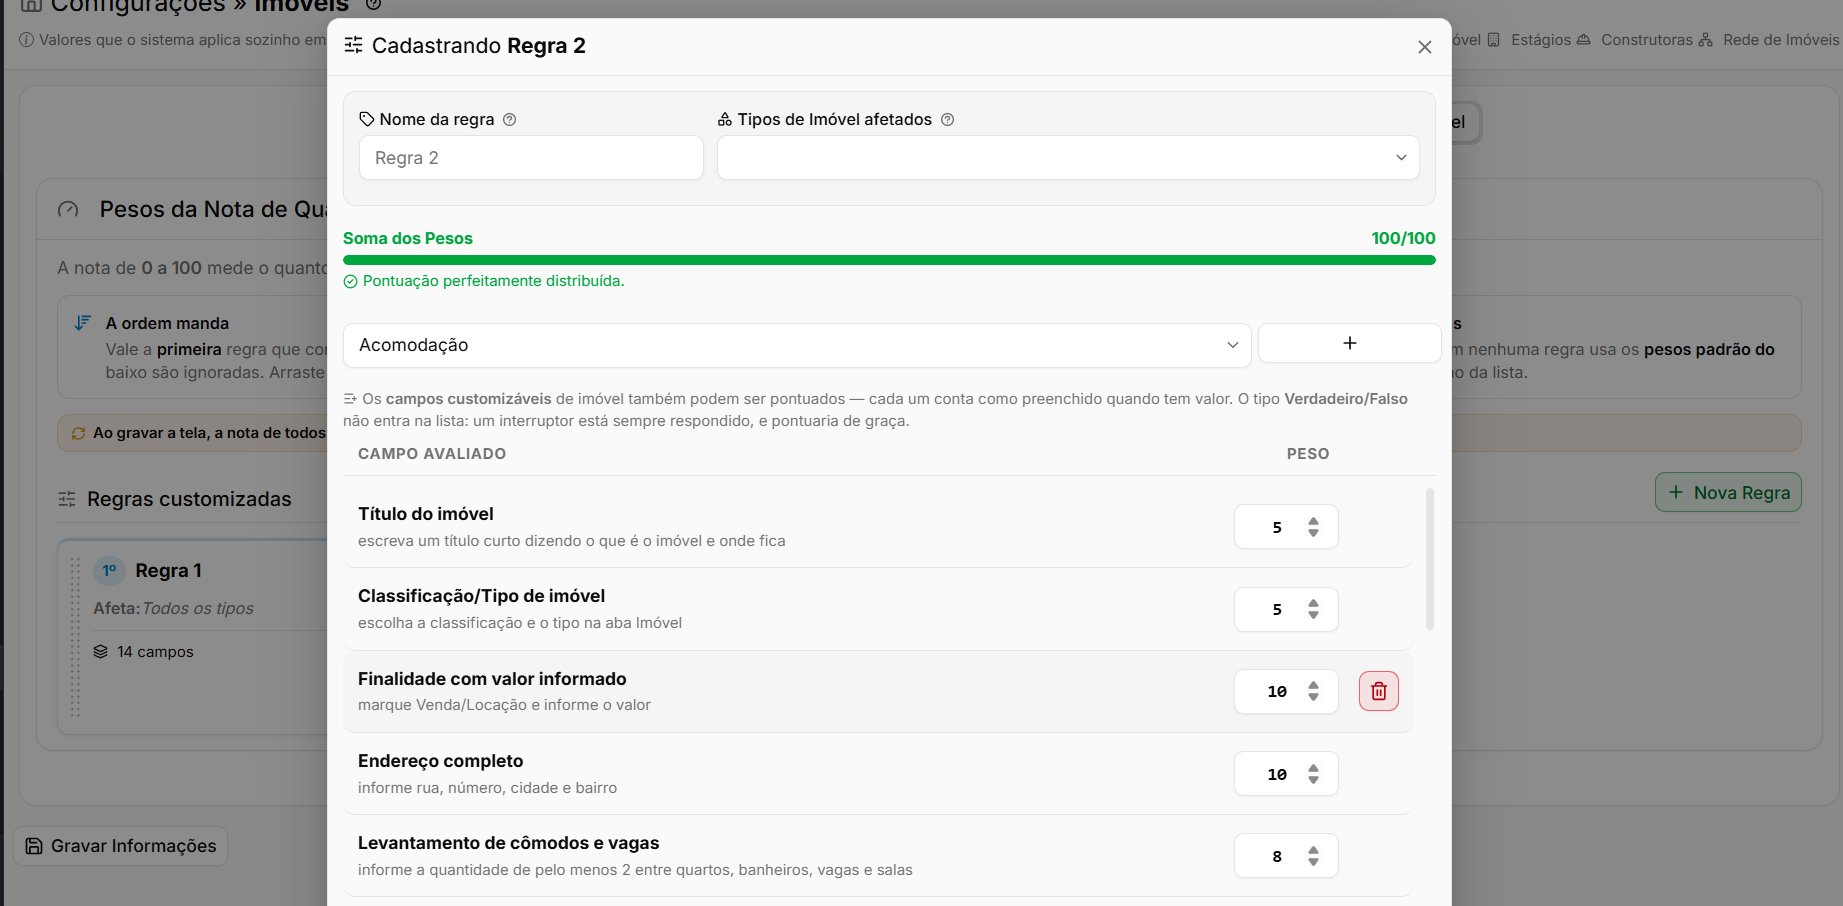Click the Endereço completo row label
Image resolution: width=1843 pixels, height=906 pixels.
[x=440, y=761]
